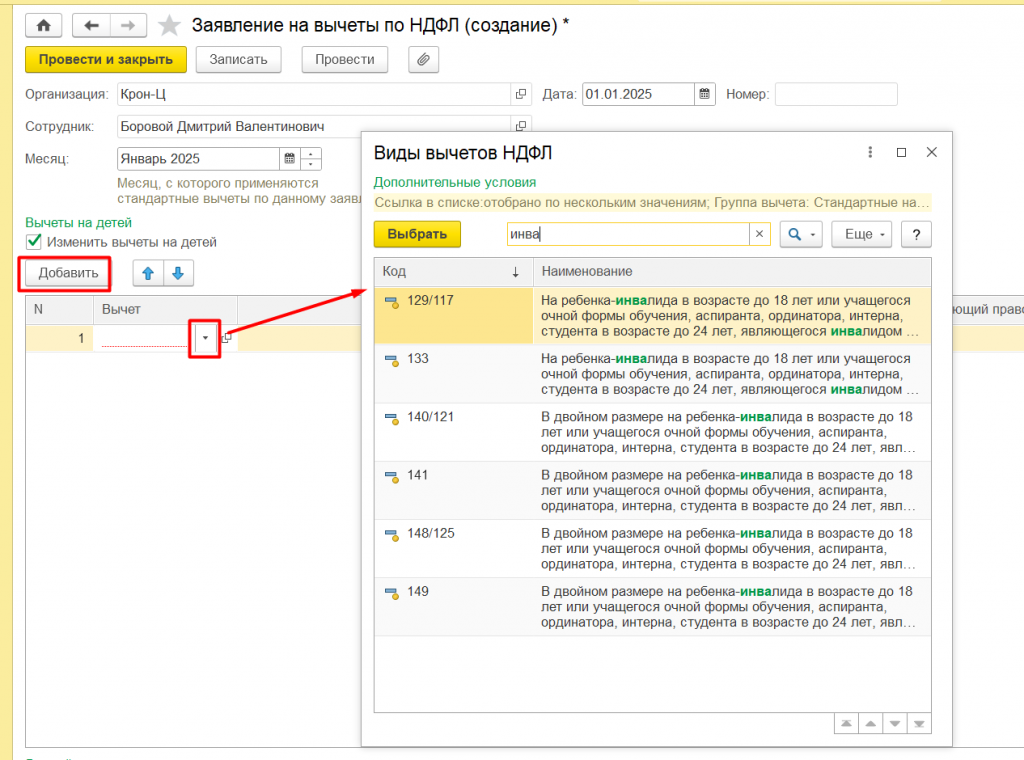Image resolution: width=1024 pixels, height=760 pixels.
Task: Open attachments via paperclip icon
Action: [423, 60]
